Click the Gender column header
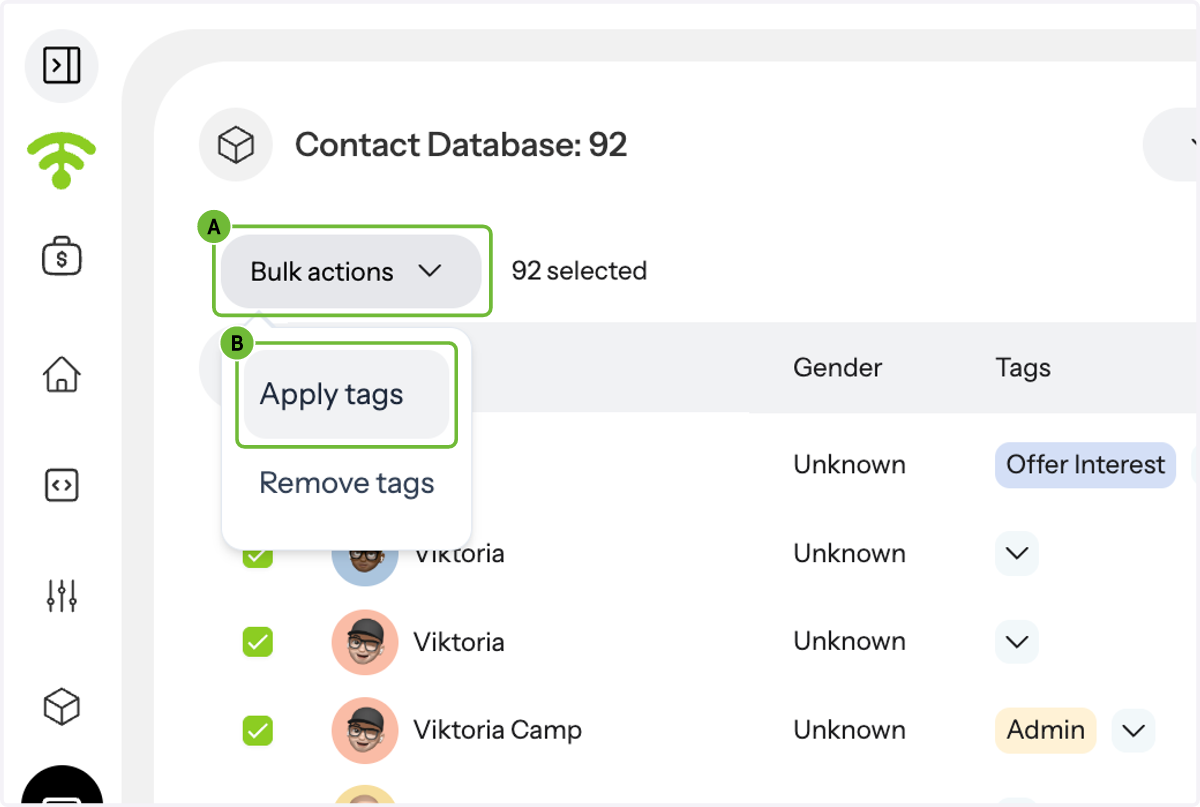Image resolution: width=1200 pixels, height=807 pixels. pyautogui.click(x=838, y=367)
